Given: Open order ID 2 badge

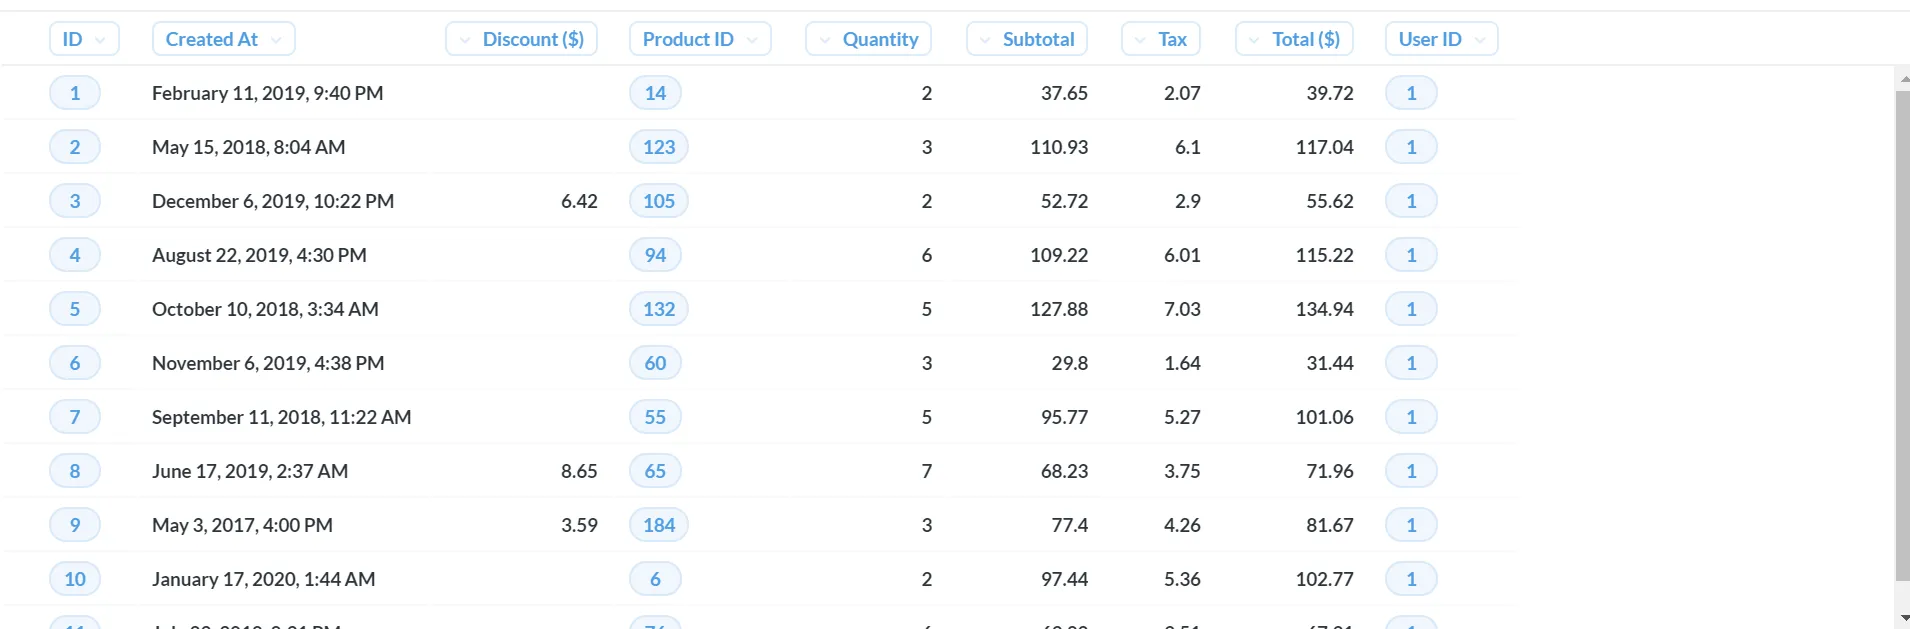Looking at the screenshot, I should 75,147.
